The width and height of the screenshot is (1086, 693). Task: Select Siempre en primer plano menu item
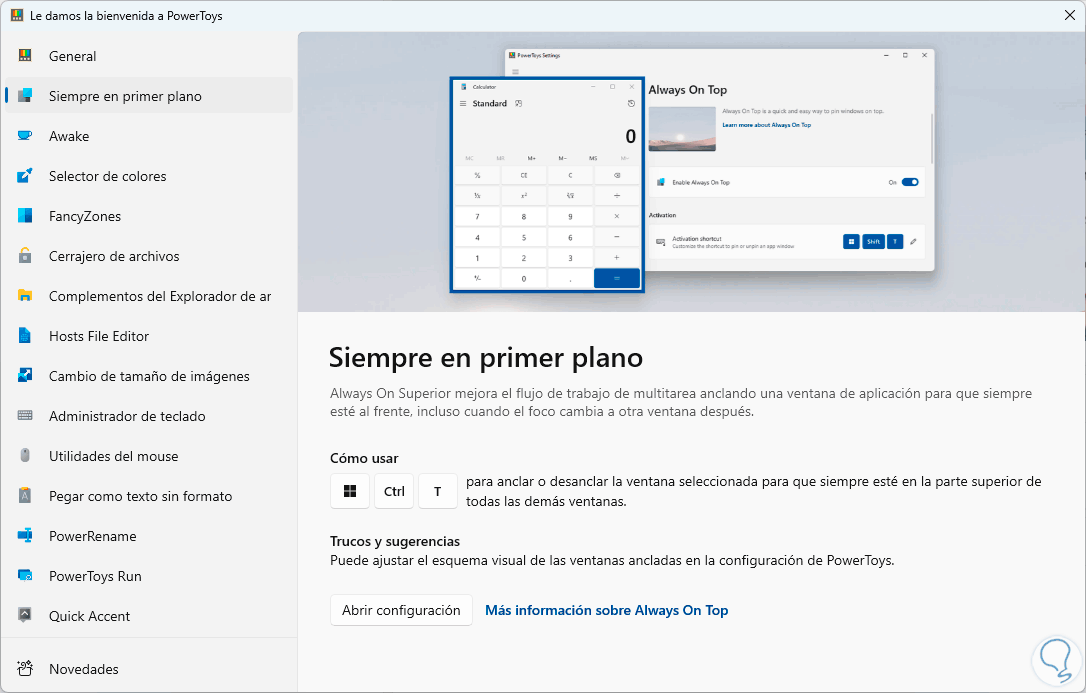pos(149,96)
